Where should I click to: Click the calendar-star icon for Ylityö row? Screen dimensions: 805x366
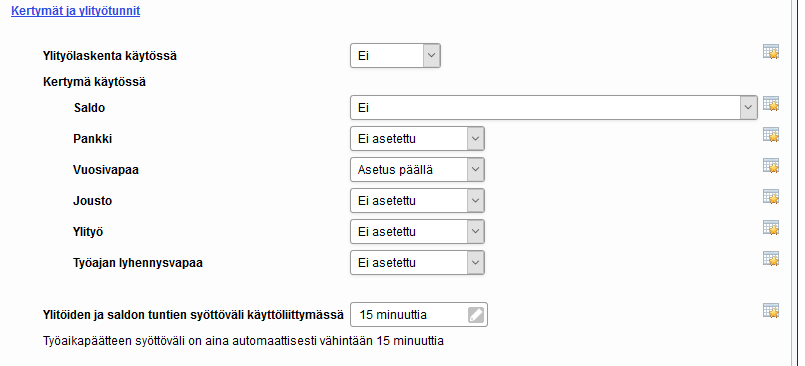coord(771,227)
